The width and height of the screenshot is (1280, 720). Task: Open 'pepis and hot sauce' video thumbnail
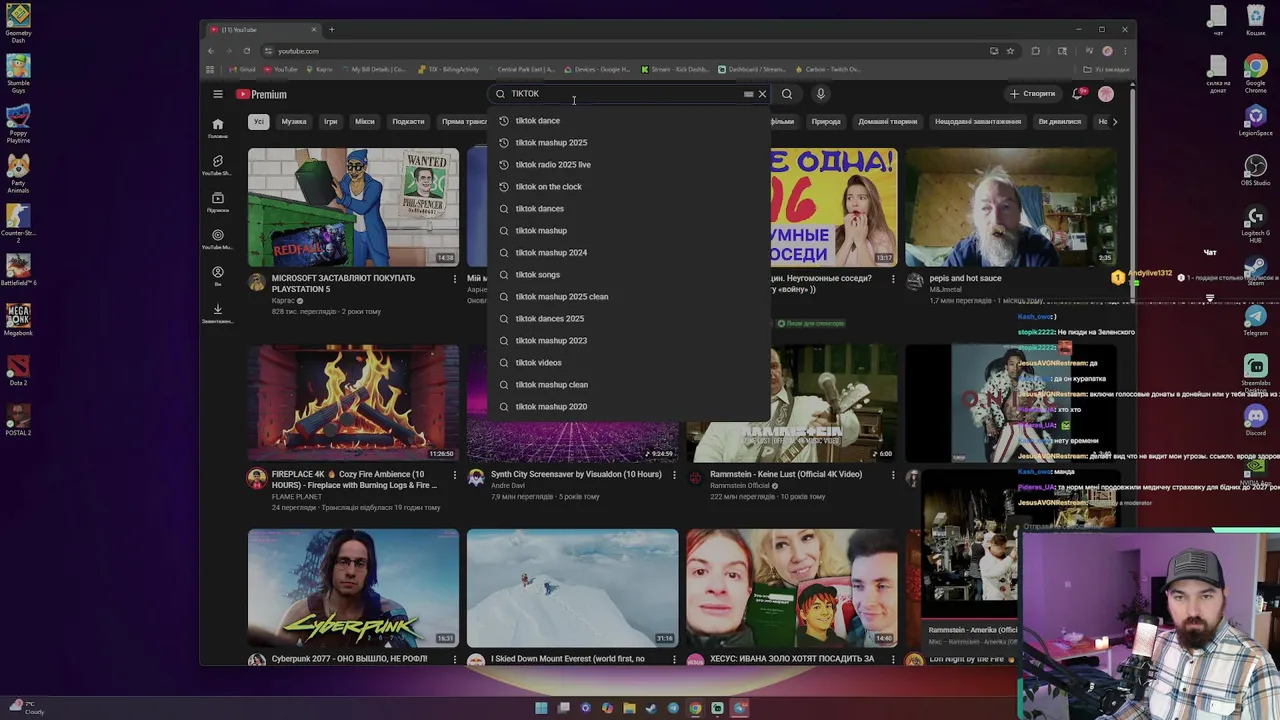coord(1010,207)
